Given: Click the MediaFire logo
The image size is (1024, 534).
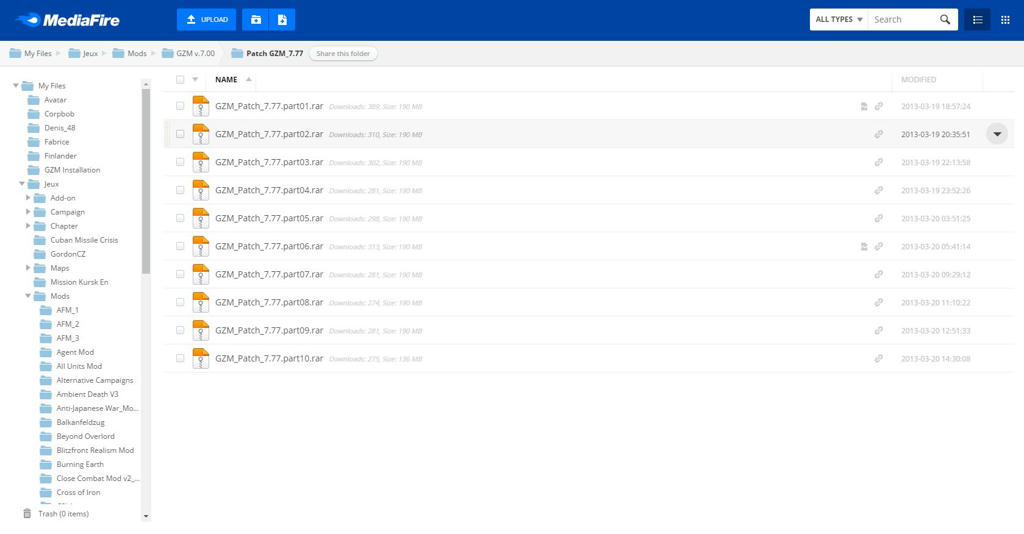Looking at the screenshot, I should (x=68, y=20).
